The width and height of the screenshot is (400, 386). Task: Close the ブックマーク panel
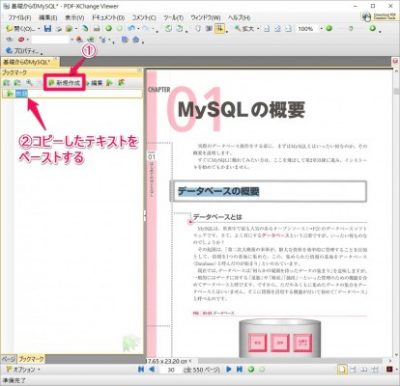click(x=140, y=71)
